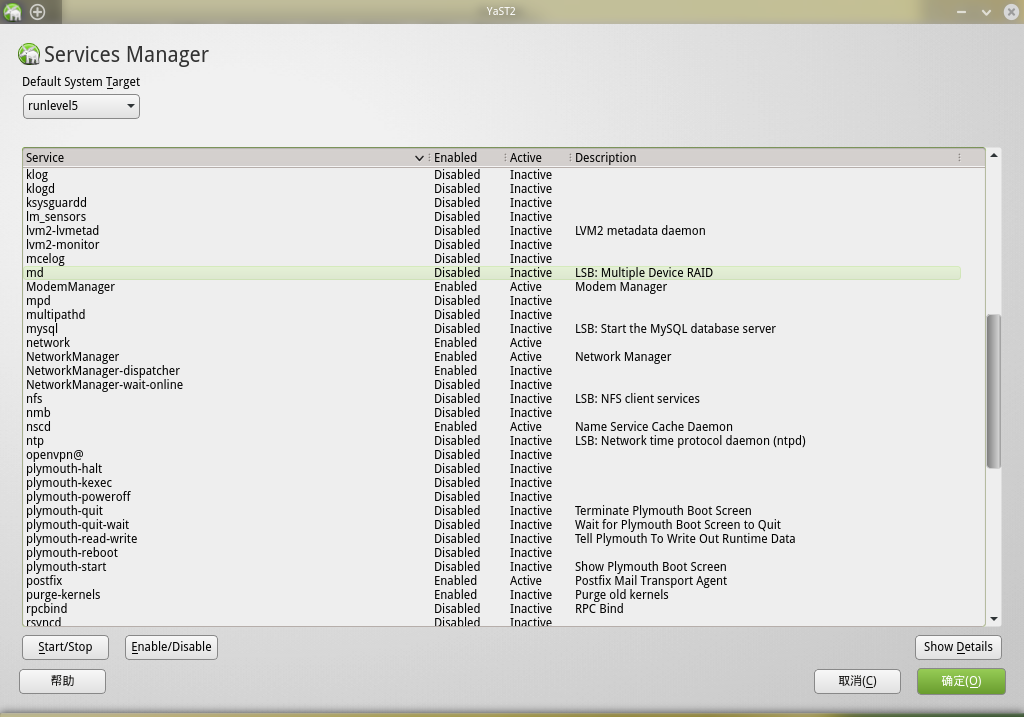Select the plymouth-poweroff service

point(492,498)
